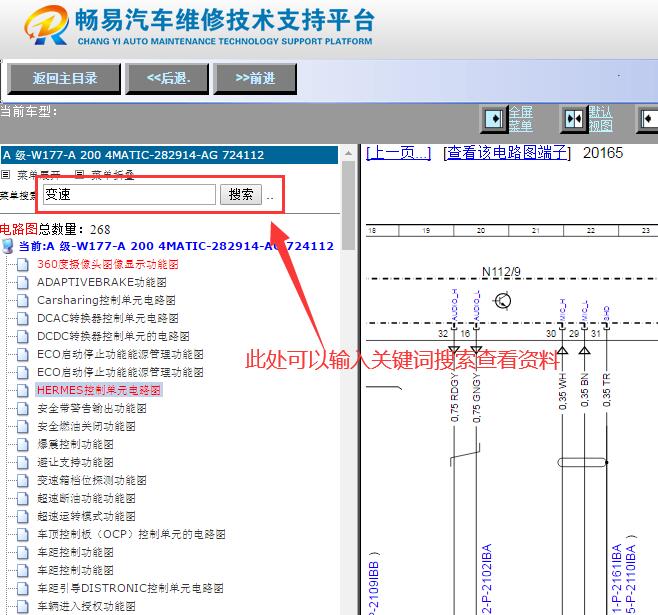Open 变速箱档位探测功能图
Image resolution: width=658 pixels, height=615 pixels.
(92, 480)
